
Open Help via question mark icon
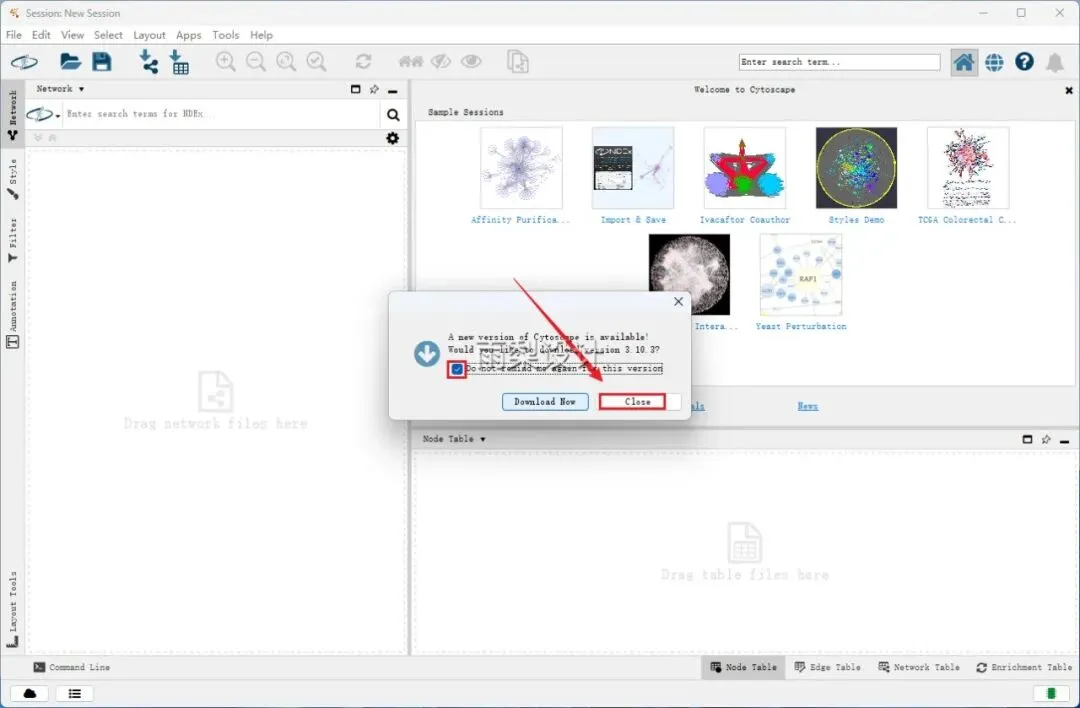(x=1024, y=62)
